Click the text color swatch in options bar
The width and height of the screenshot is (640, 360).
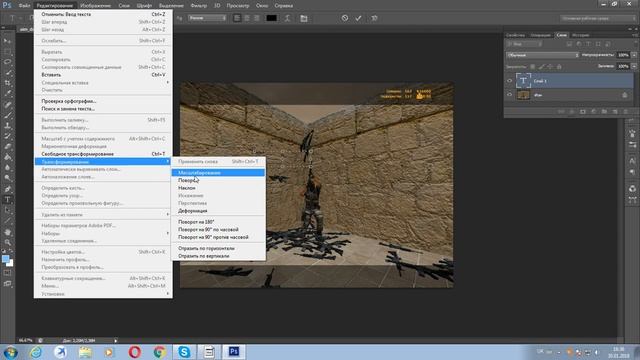point(271,18)
